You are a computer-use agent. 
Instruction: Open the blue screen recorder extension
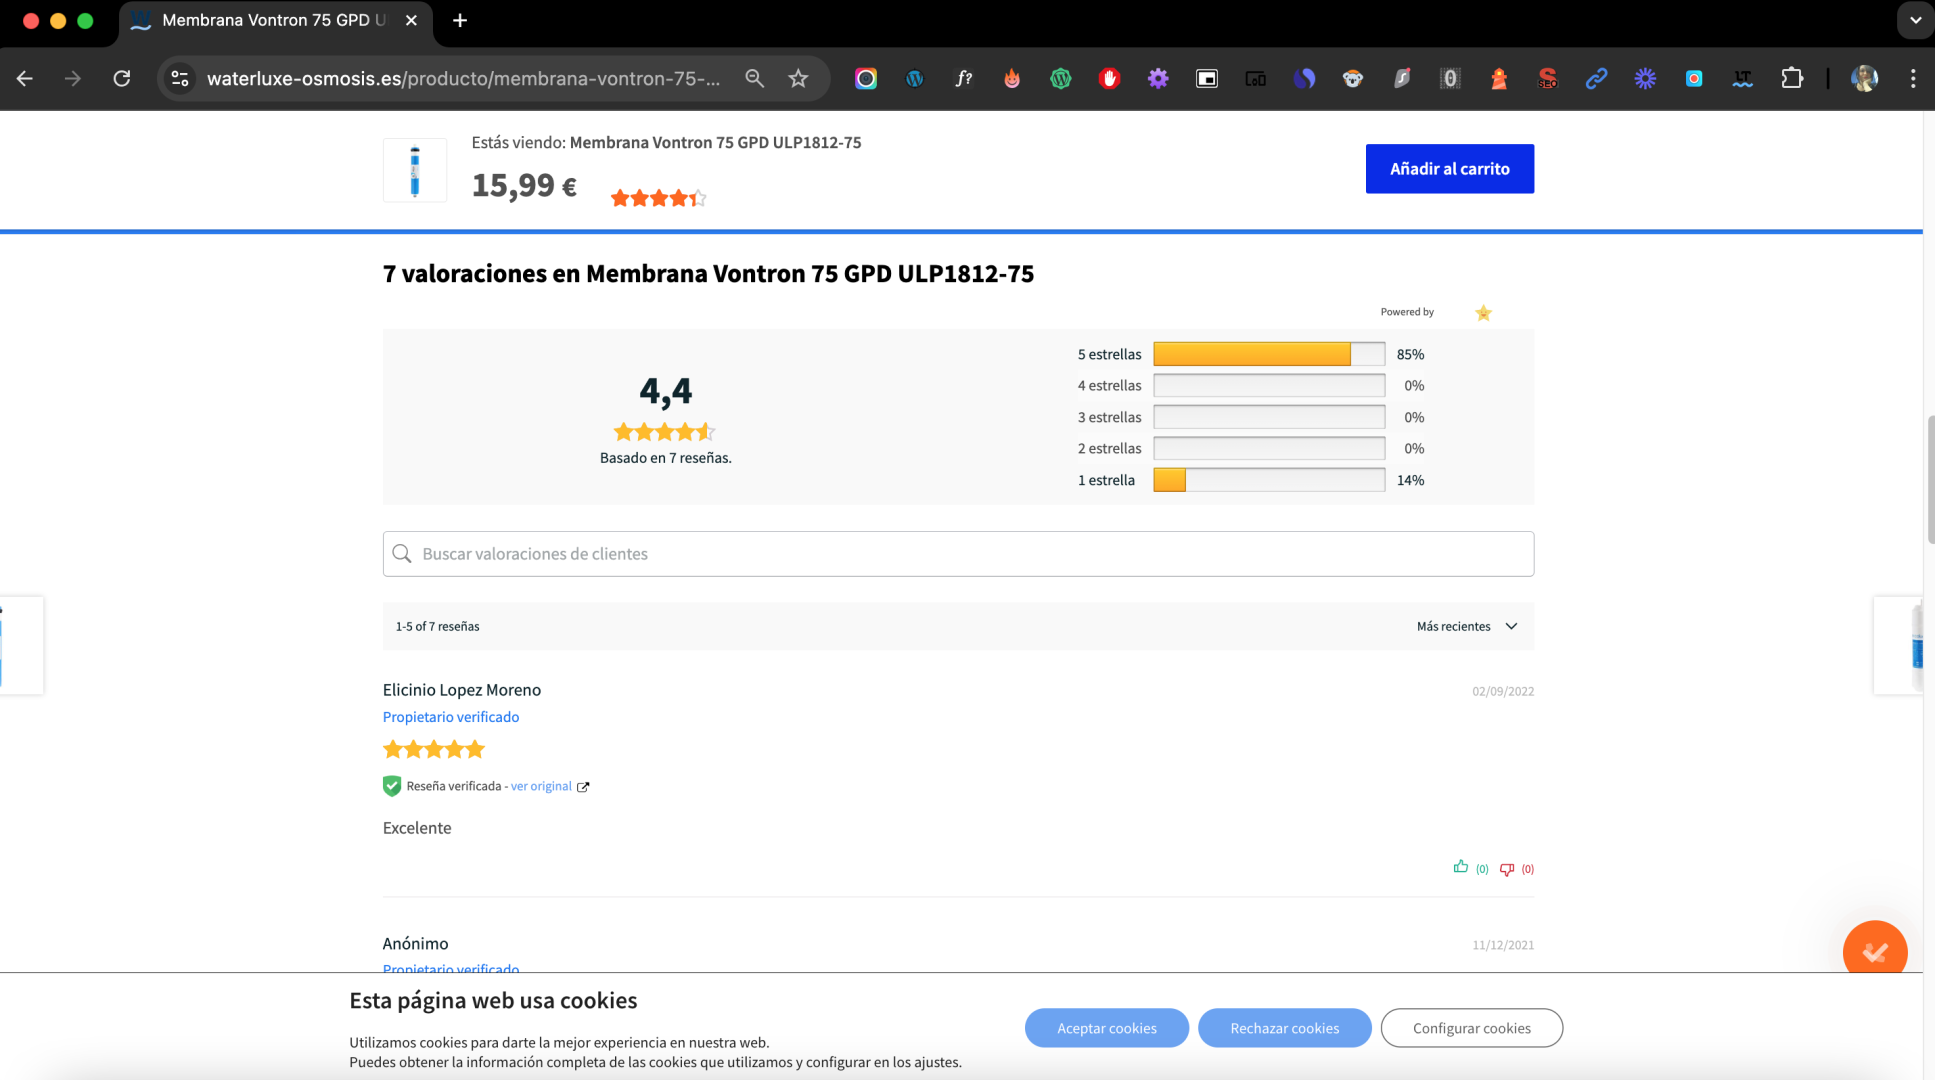point(1694,78)
